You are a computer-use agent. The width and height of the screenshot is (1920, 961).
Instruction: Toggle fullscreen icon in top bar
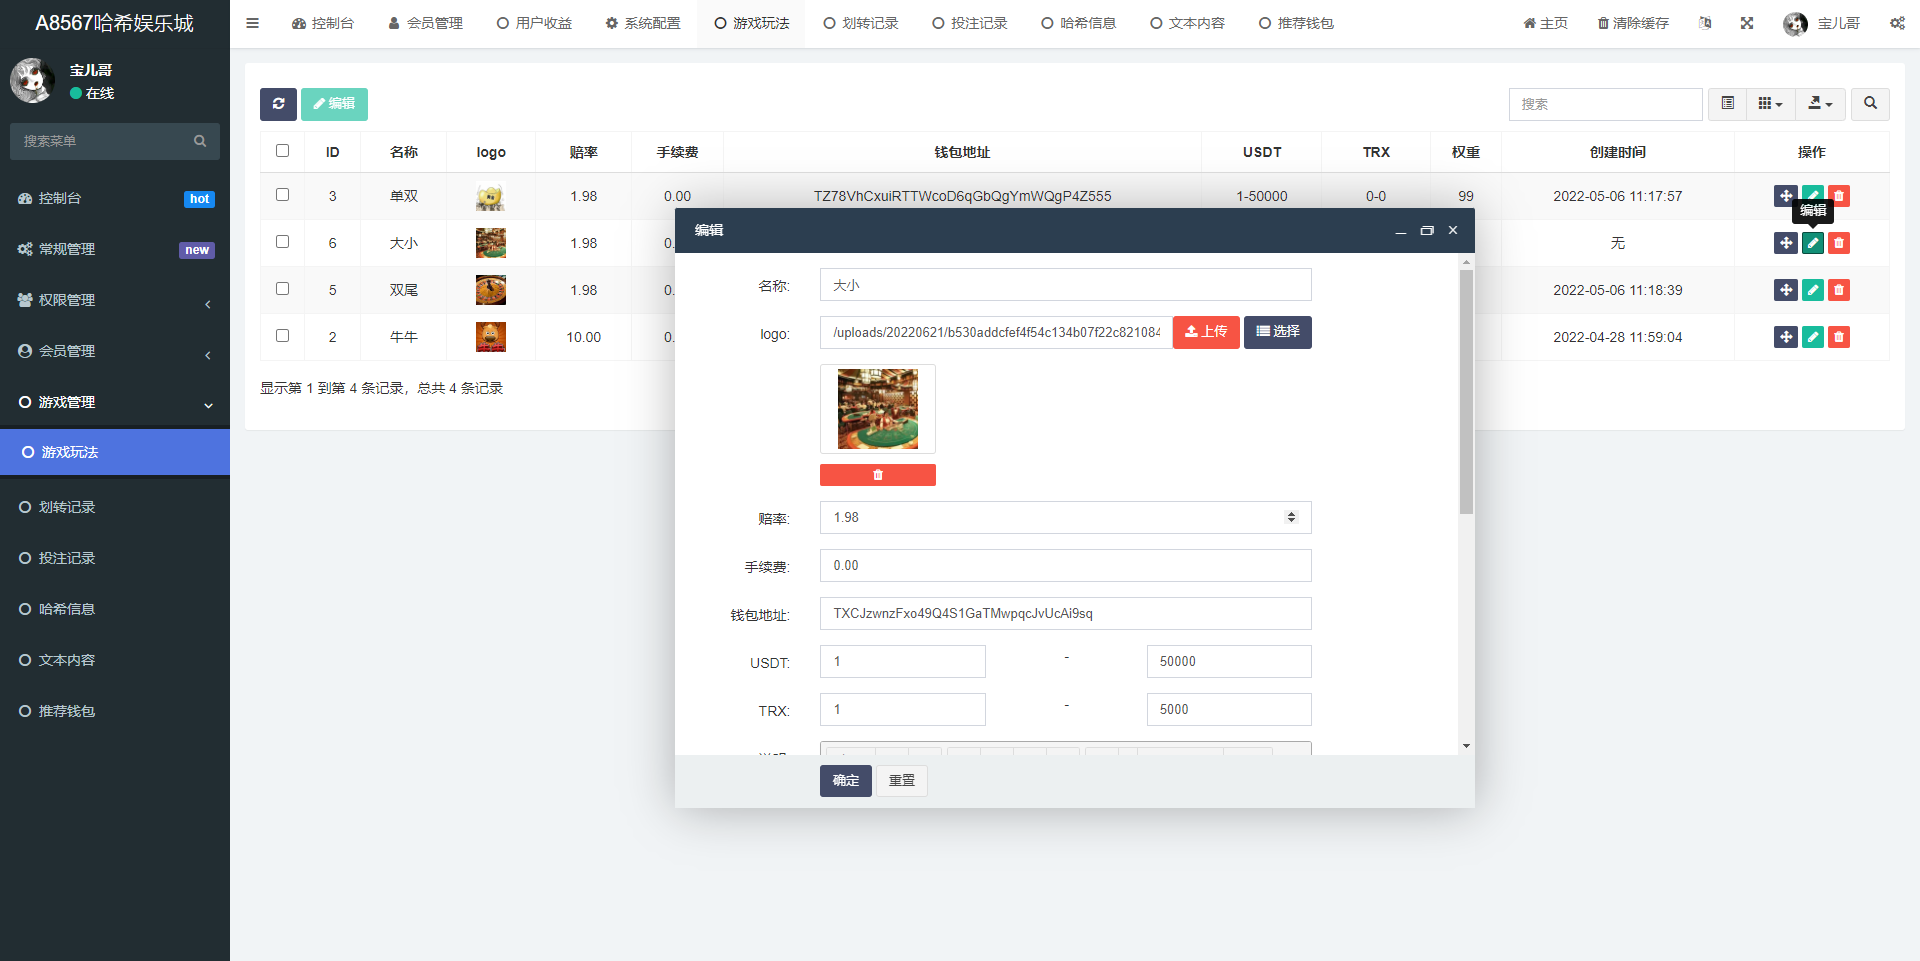[x=1747, y=23]
